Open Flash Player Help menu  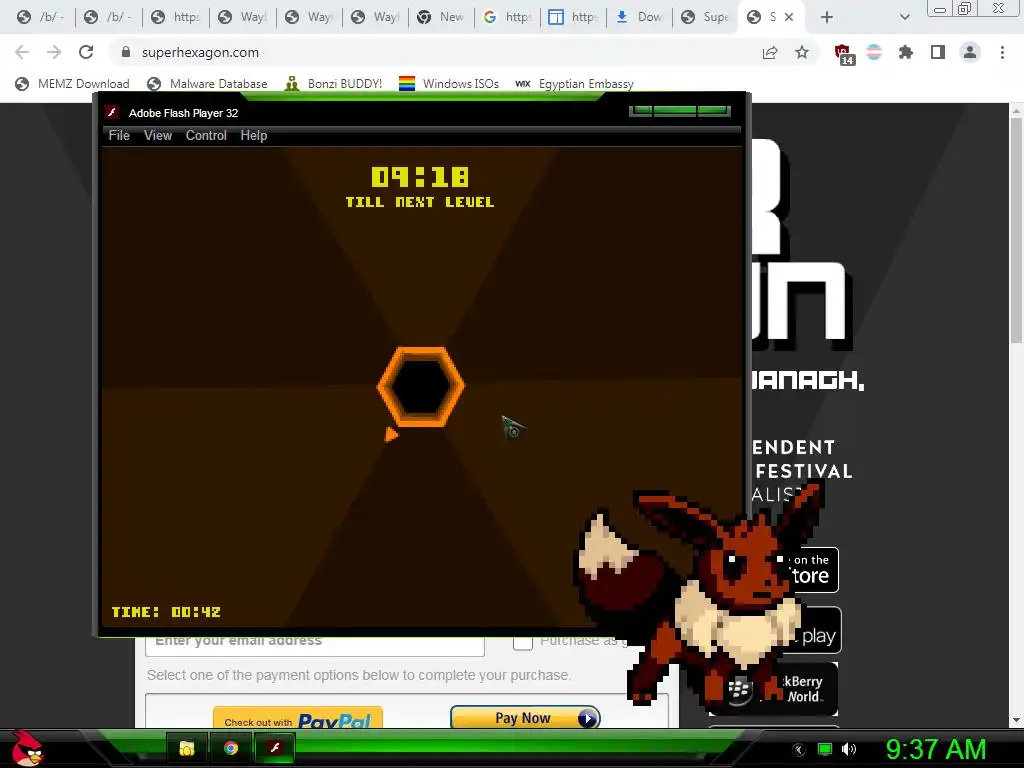253,135
